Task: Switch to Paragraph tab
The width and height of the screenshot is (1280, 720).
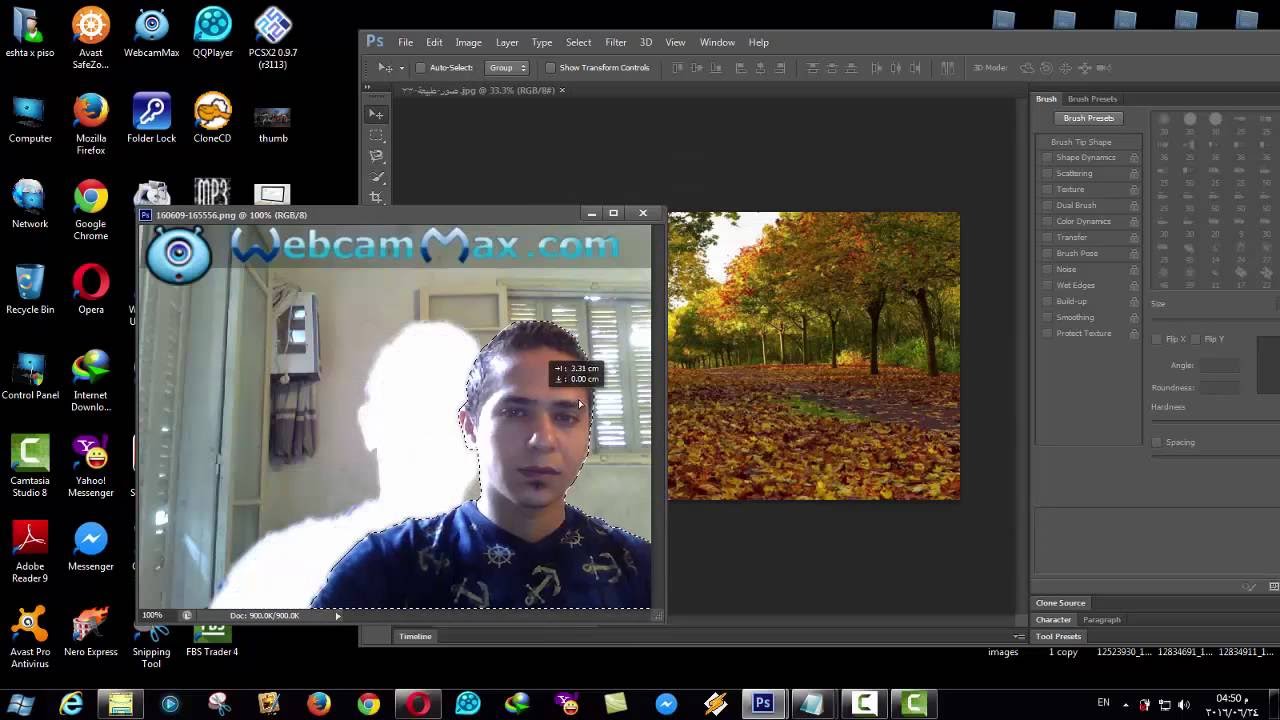Action: pyautogui.click(x=1101, y=620)
